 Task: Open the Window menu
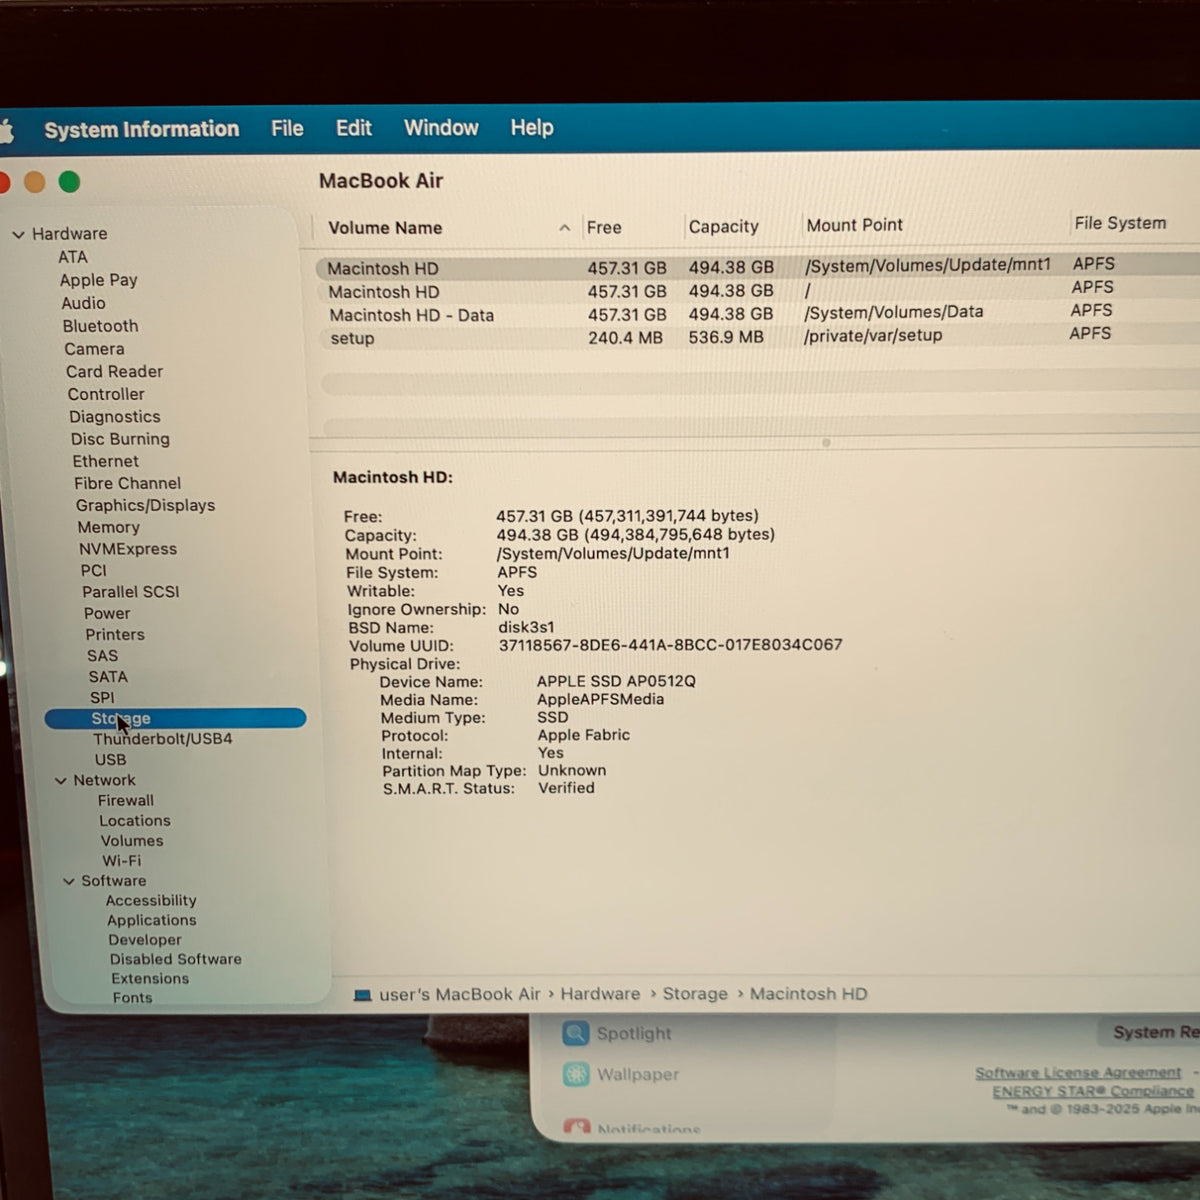pyautogui.click(x=441, y=128)
